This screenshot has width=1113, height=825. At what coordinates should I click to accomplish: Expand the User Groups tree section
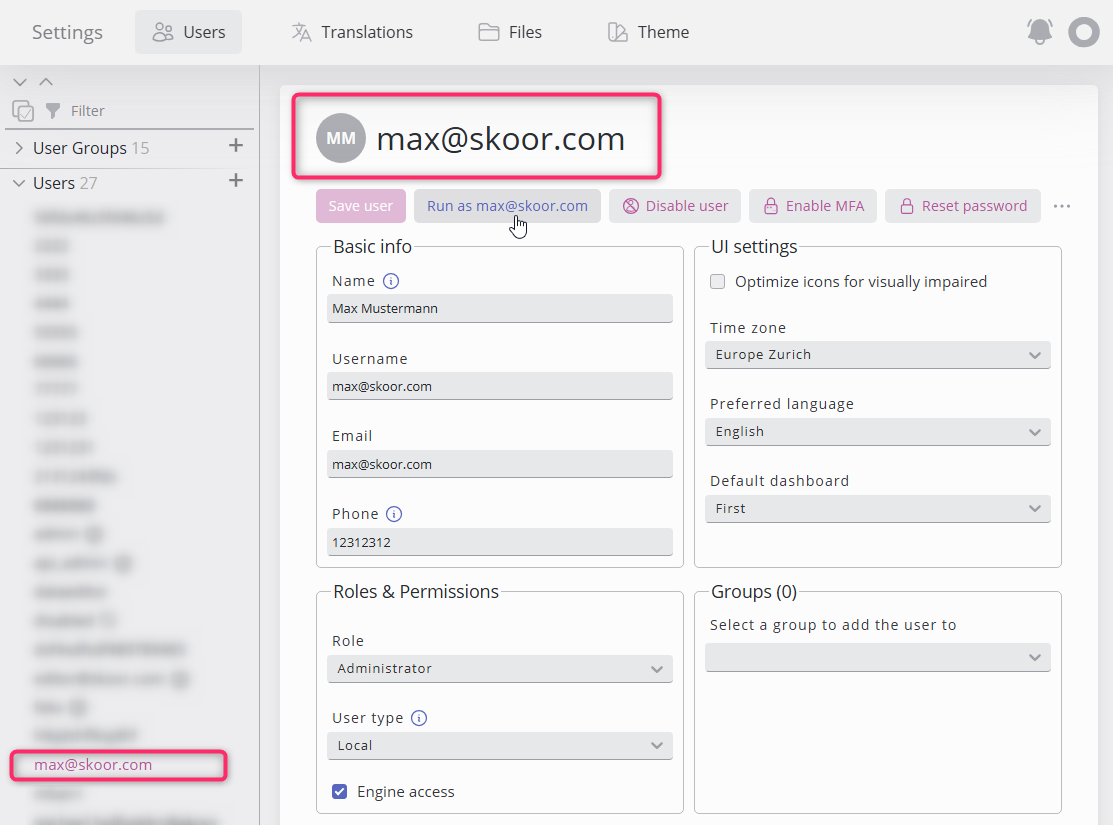[x=19, y=148]
